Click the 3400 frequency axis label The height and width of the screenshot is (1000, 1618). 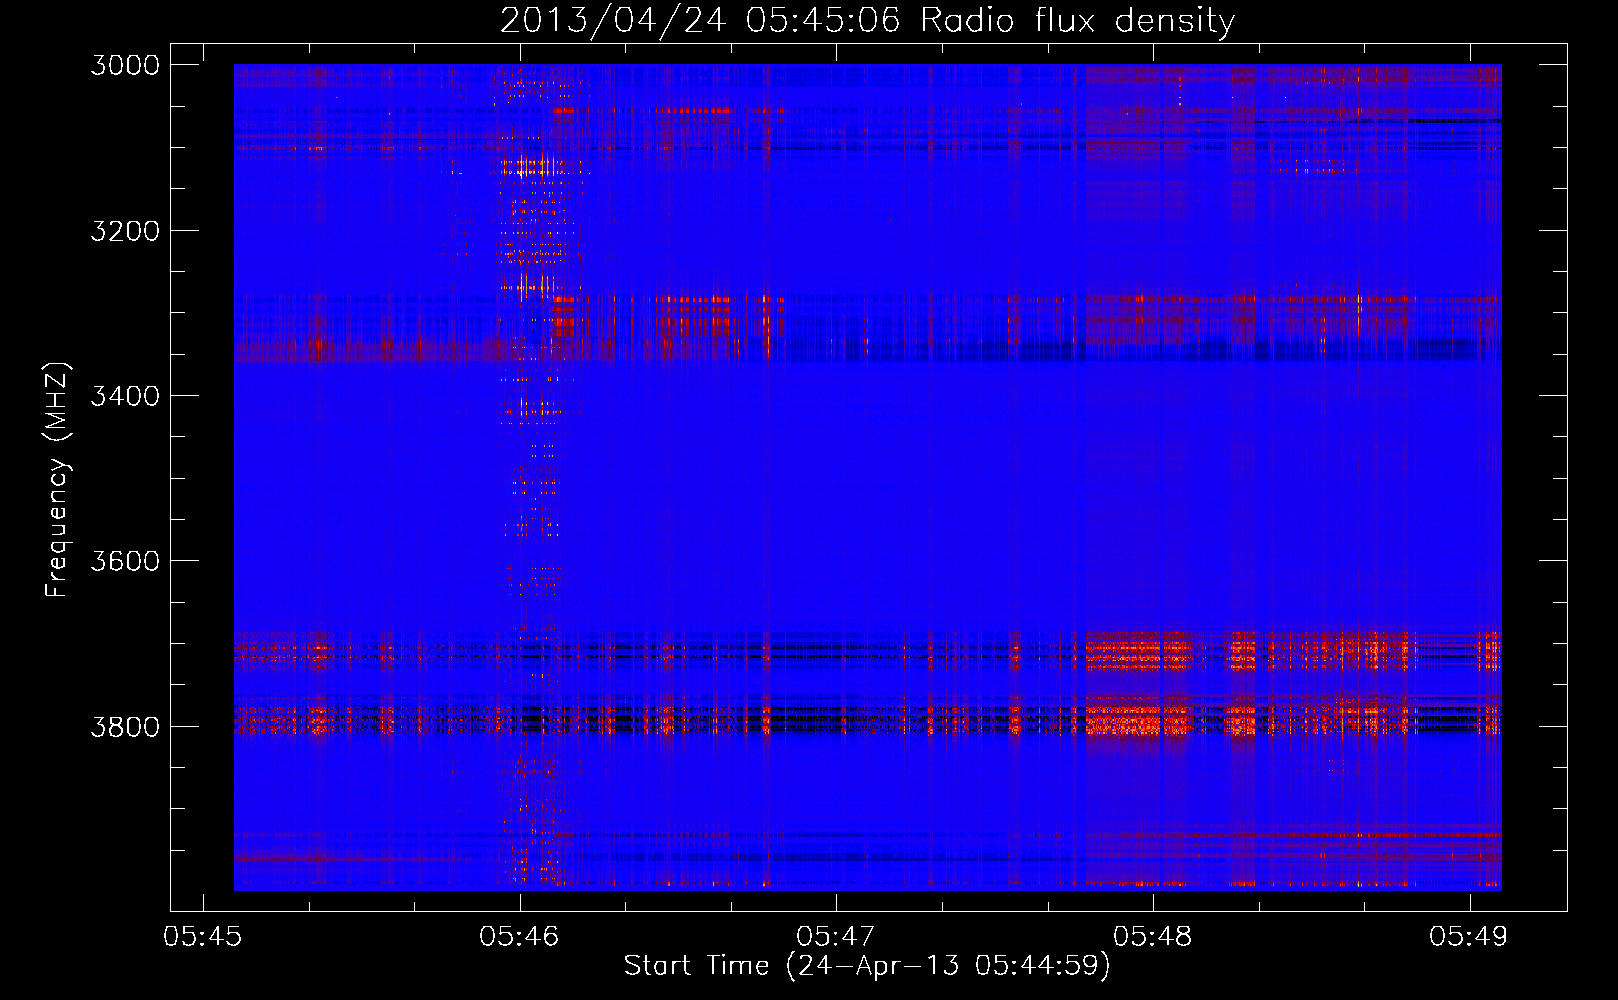[125, 396]
